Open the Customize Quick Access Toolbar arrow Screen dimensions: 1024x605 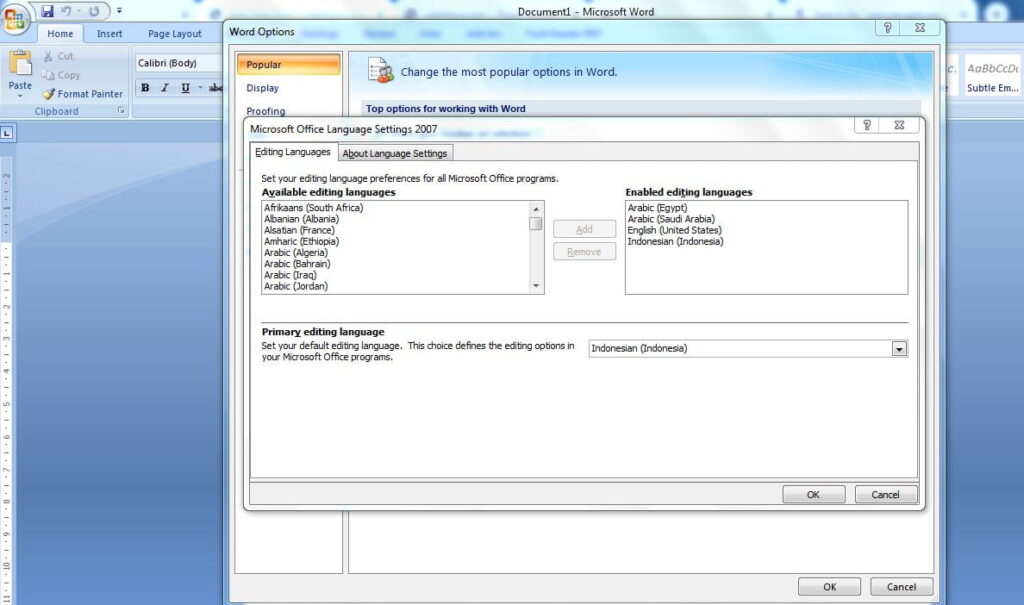pos(119,10)
